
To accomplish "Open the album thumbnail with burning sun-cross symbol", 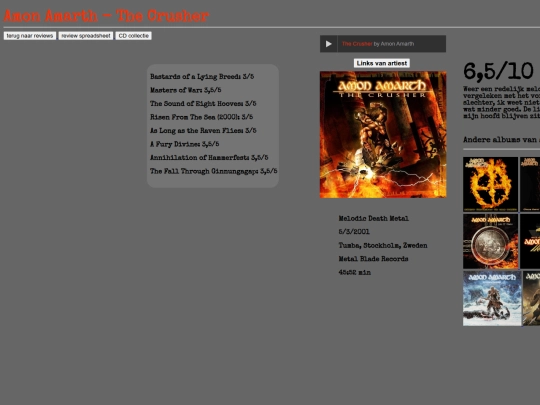I will point(490,184).
